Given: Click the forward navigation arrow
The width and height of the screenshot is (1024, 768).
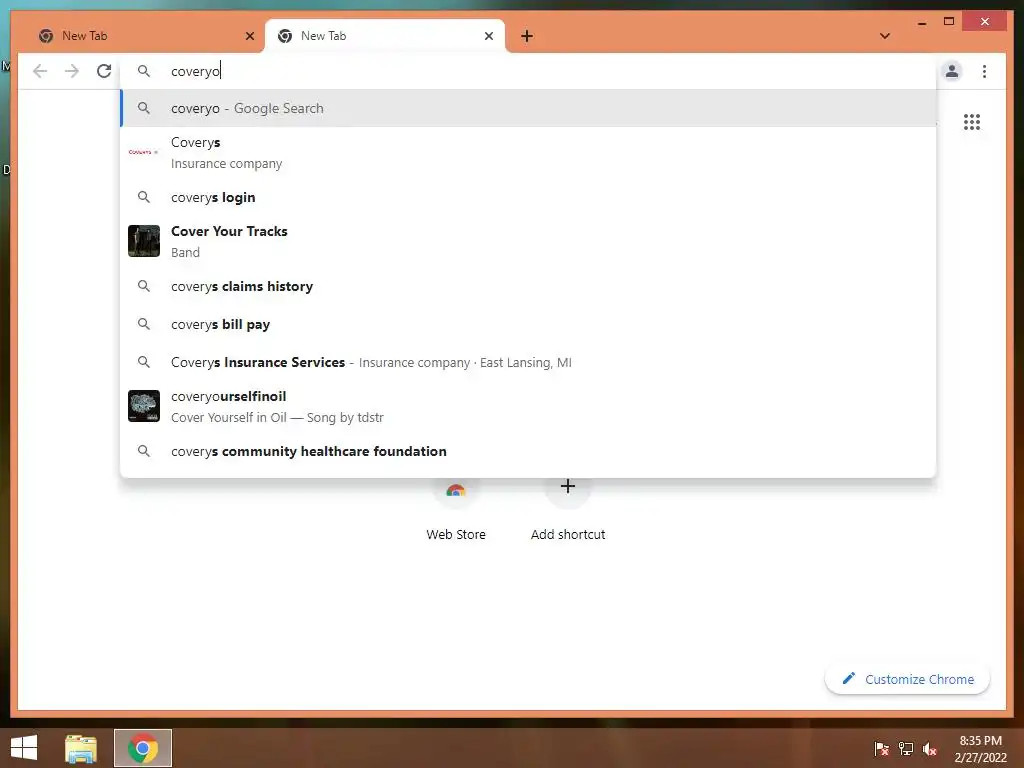Looking at the screenshot, I should point(72,71).
